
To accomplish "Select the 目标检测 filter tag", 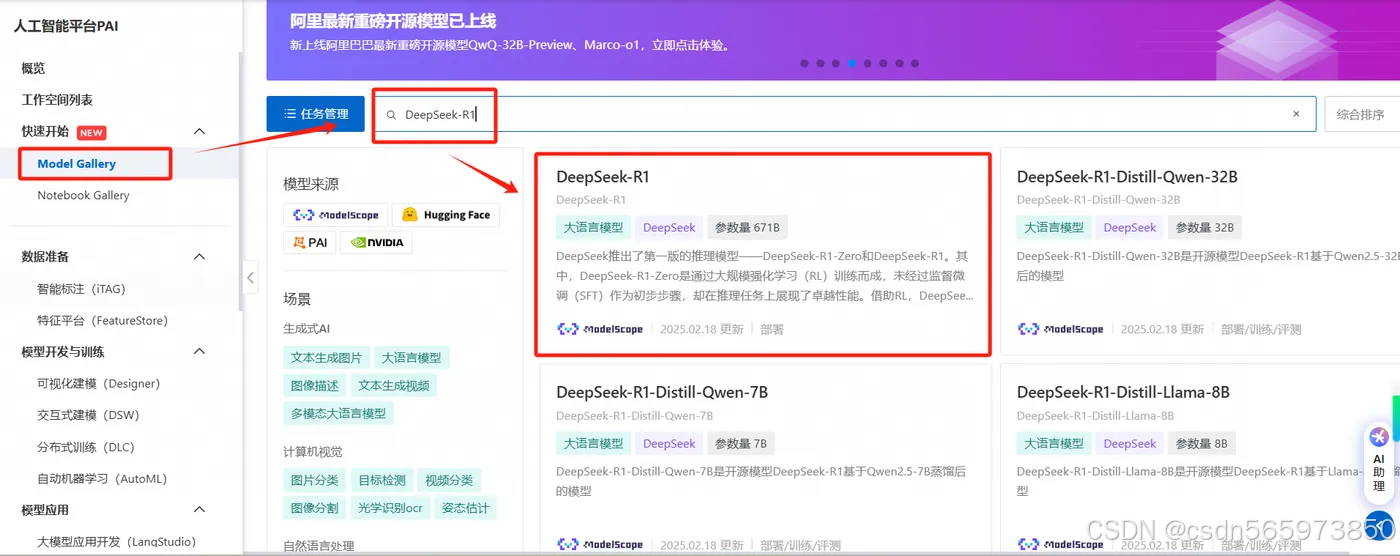I will pyautogui.click(x=382, y=480).
